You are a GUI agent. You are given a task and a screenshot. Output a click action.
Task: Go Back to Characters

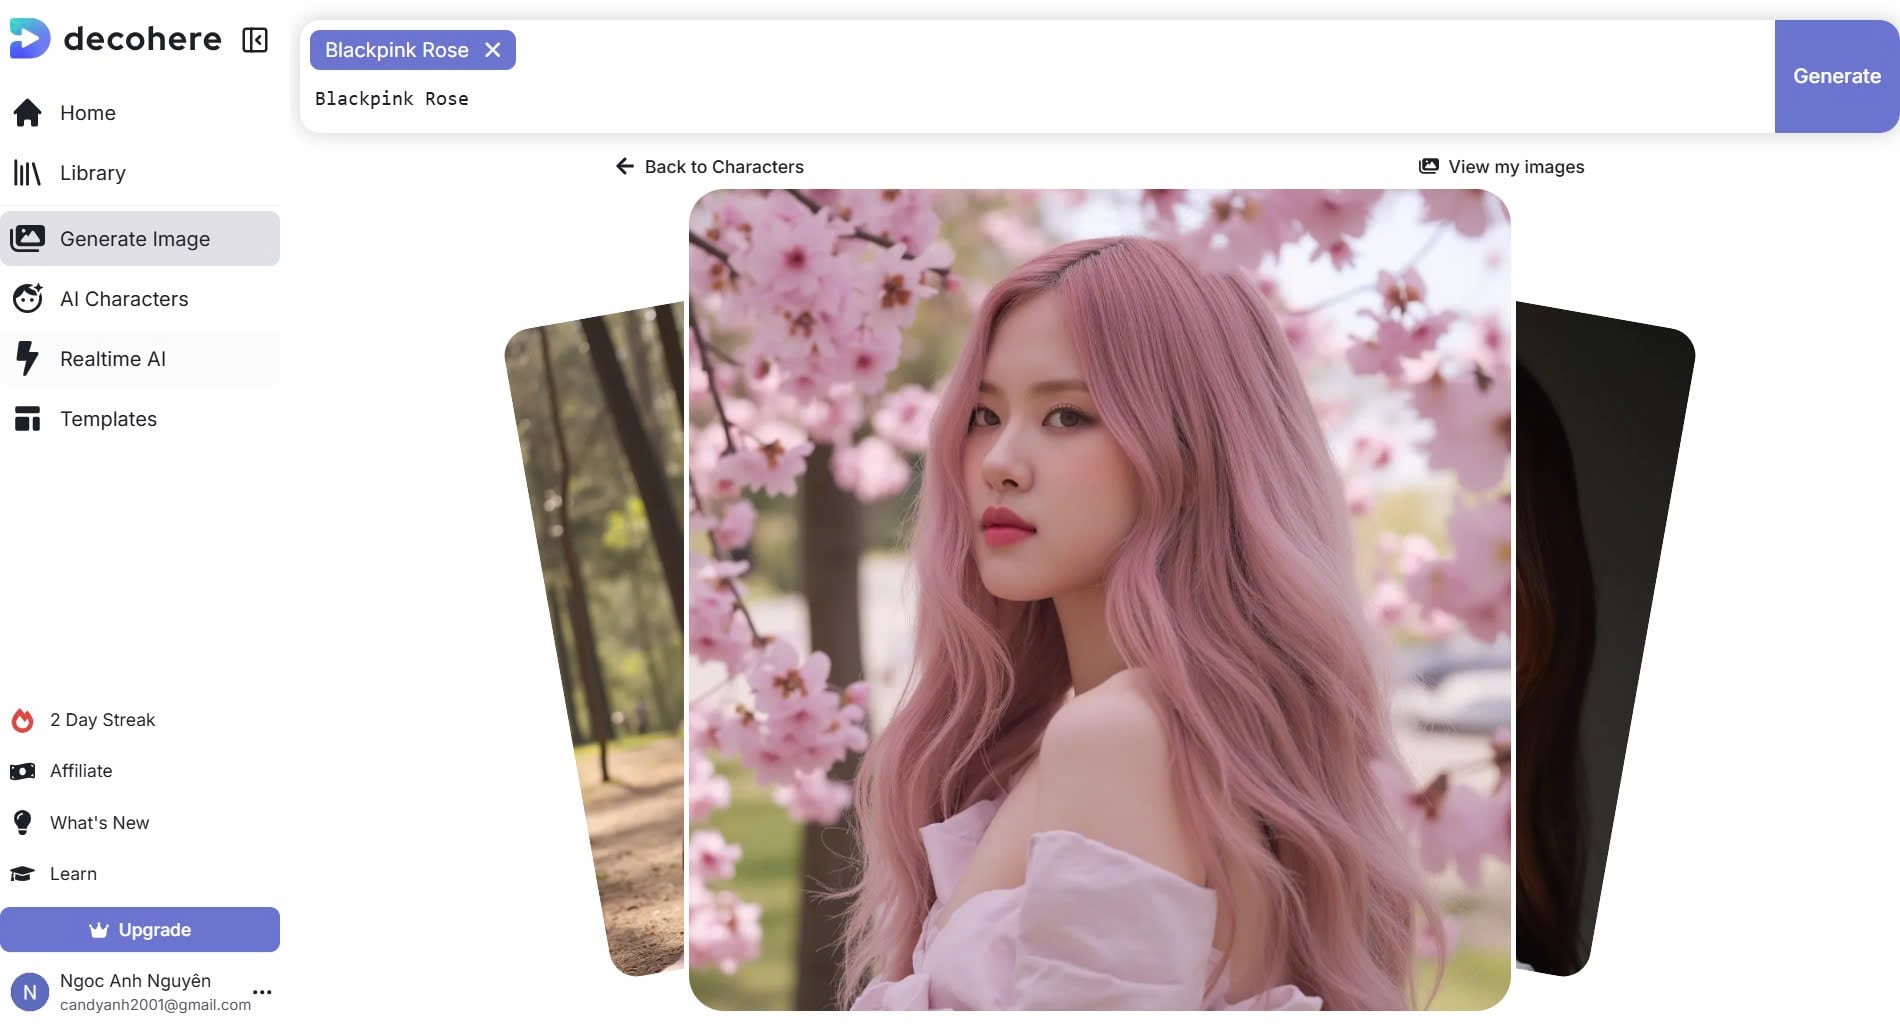click(x=710, y=166)
